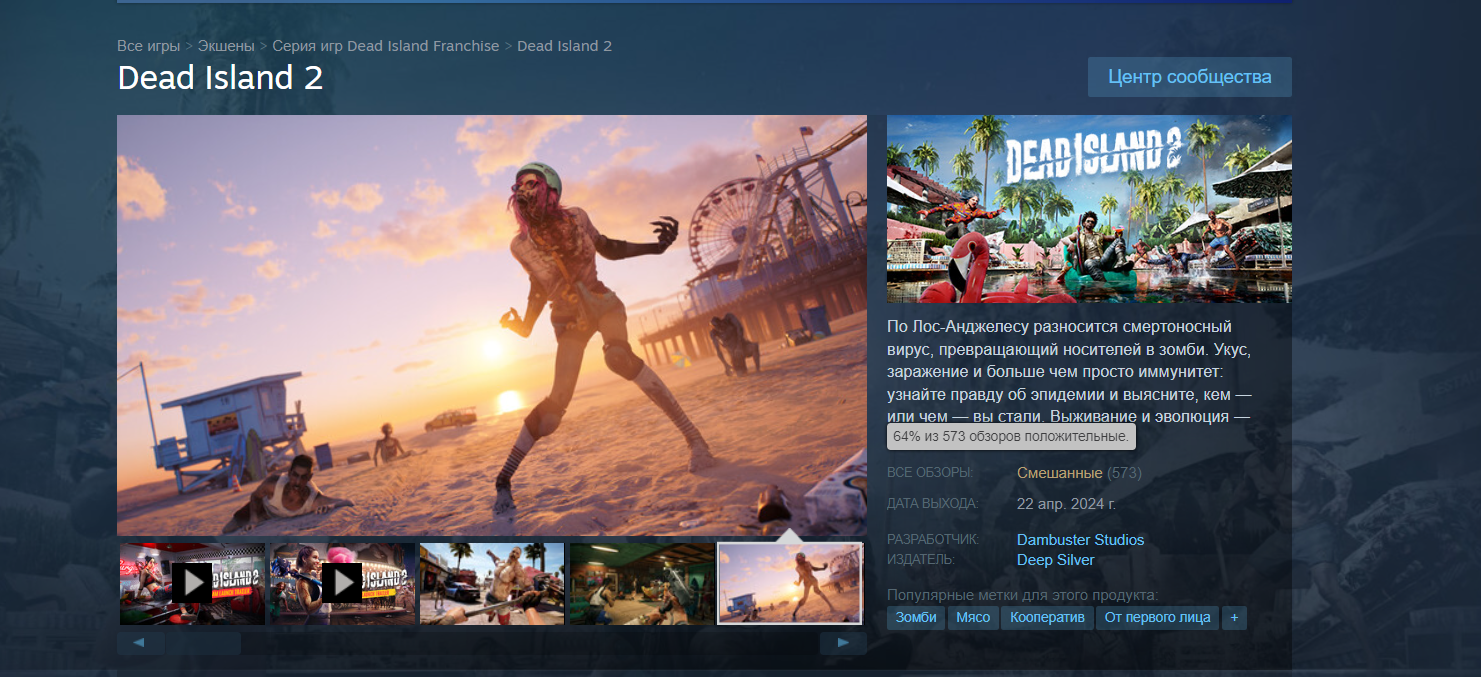Open the Dead Island 2 breadcrumb link

click(x=564, y=46)
